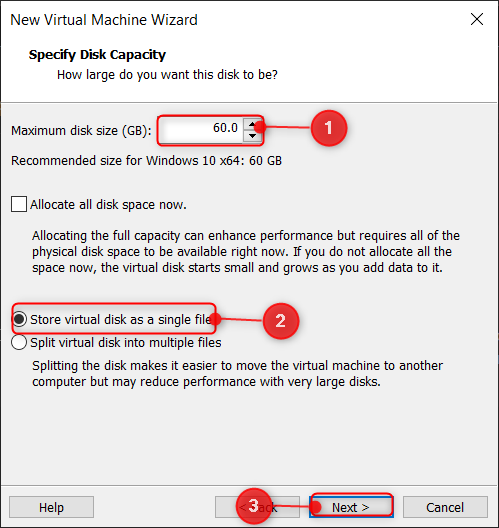The height and width of the screenshot is (528, 499).
Task: Click the Allocating the full capacity description paragraph
Action: point(245,252)
